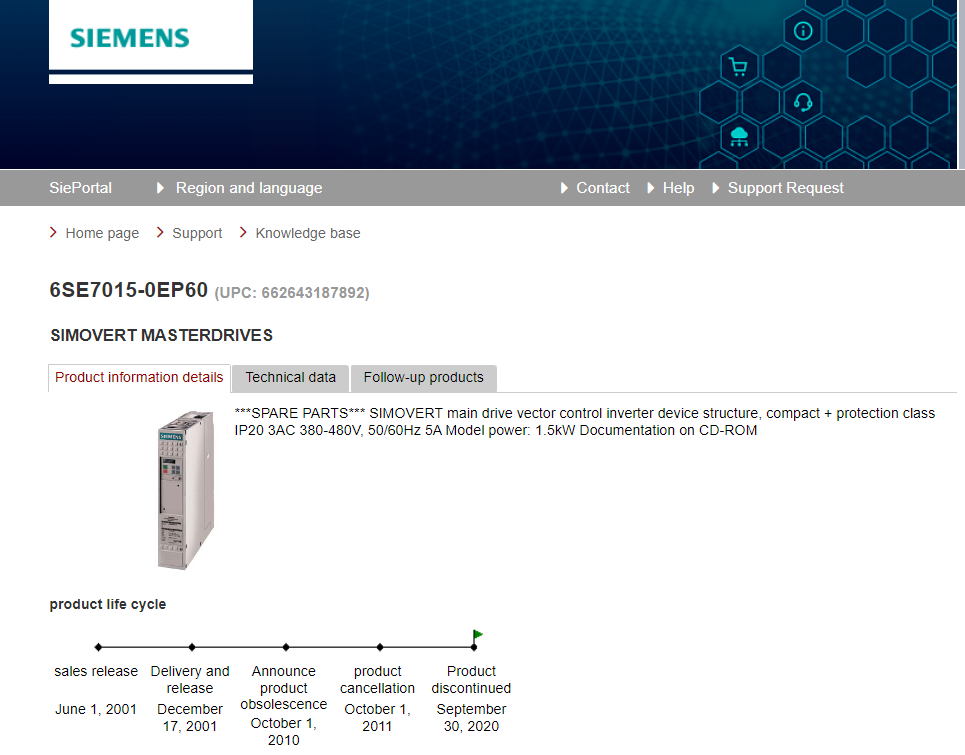Switch to the Technical data tab
The image size is (965, 755).
pos(290,378)
